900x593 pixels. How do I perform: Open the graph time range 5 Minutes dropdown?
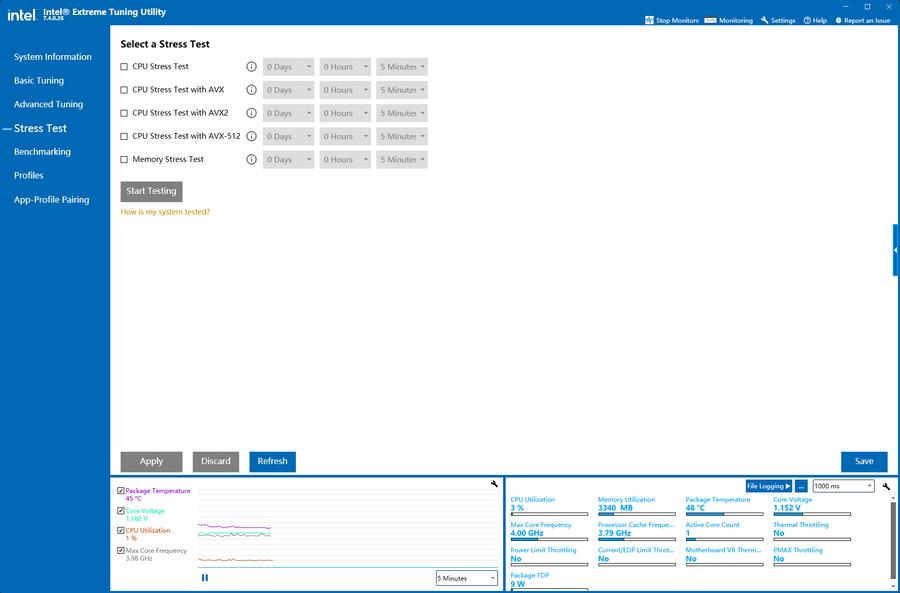pyautogui.click(x=466, y=578)
